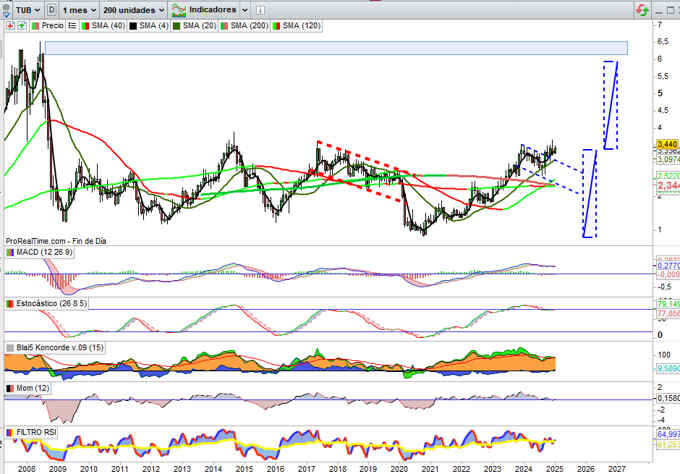Click the 0,2770 MACD value label

click(668, 266)
